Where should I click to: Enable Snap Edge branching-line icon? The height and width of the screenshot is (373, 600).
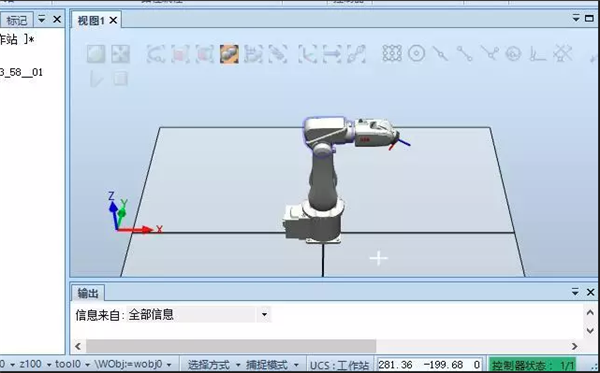click(489, 54)
